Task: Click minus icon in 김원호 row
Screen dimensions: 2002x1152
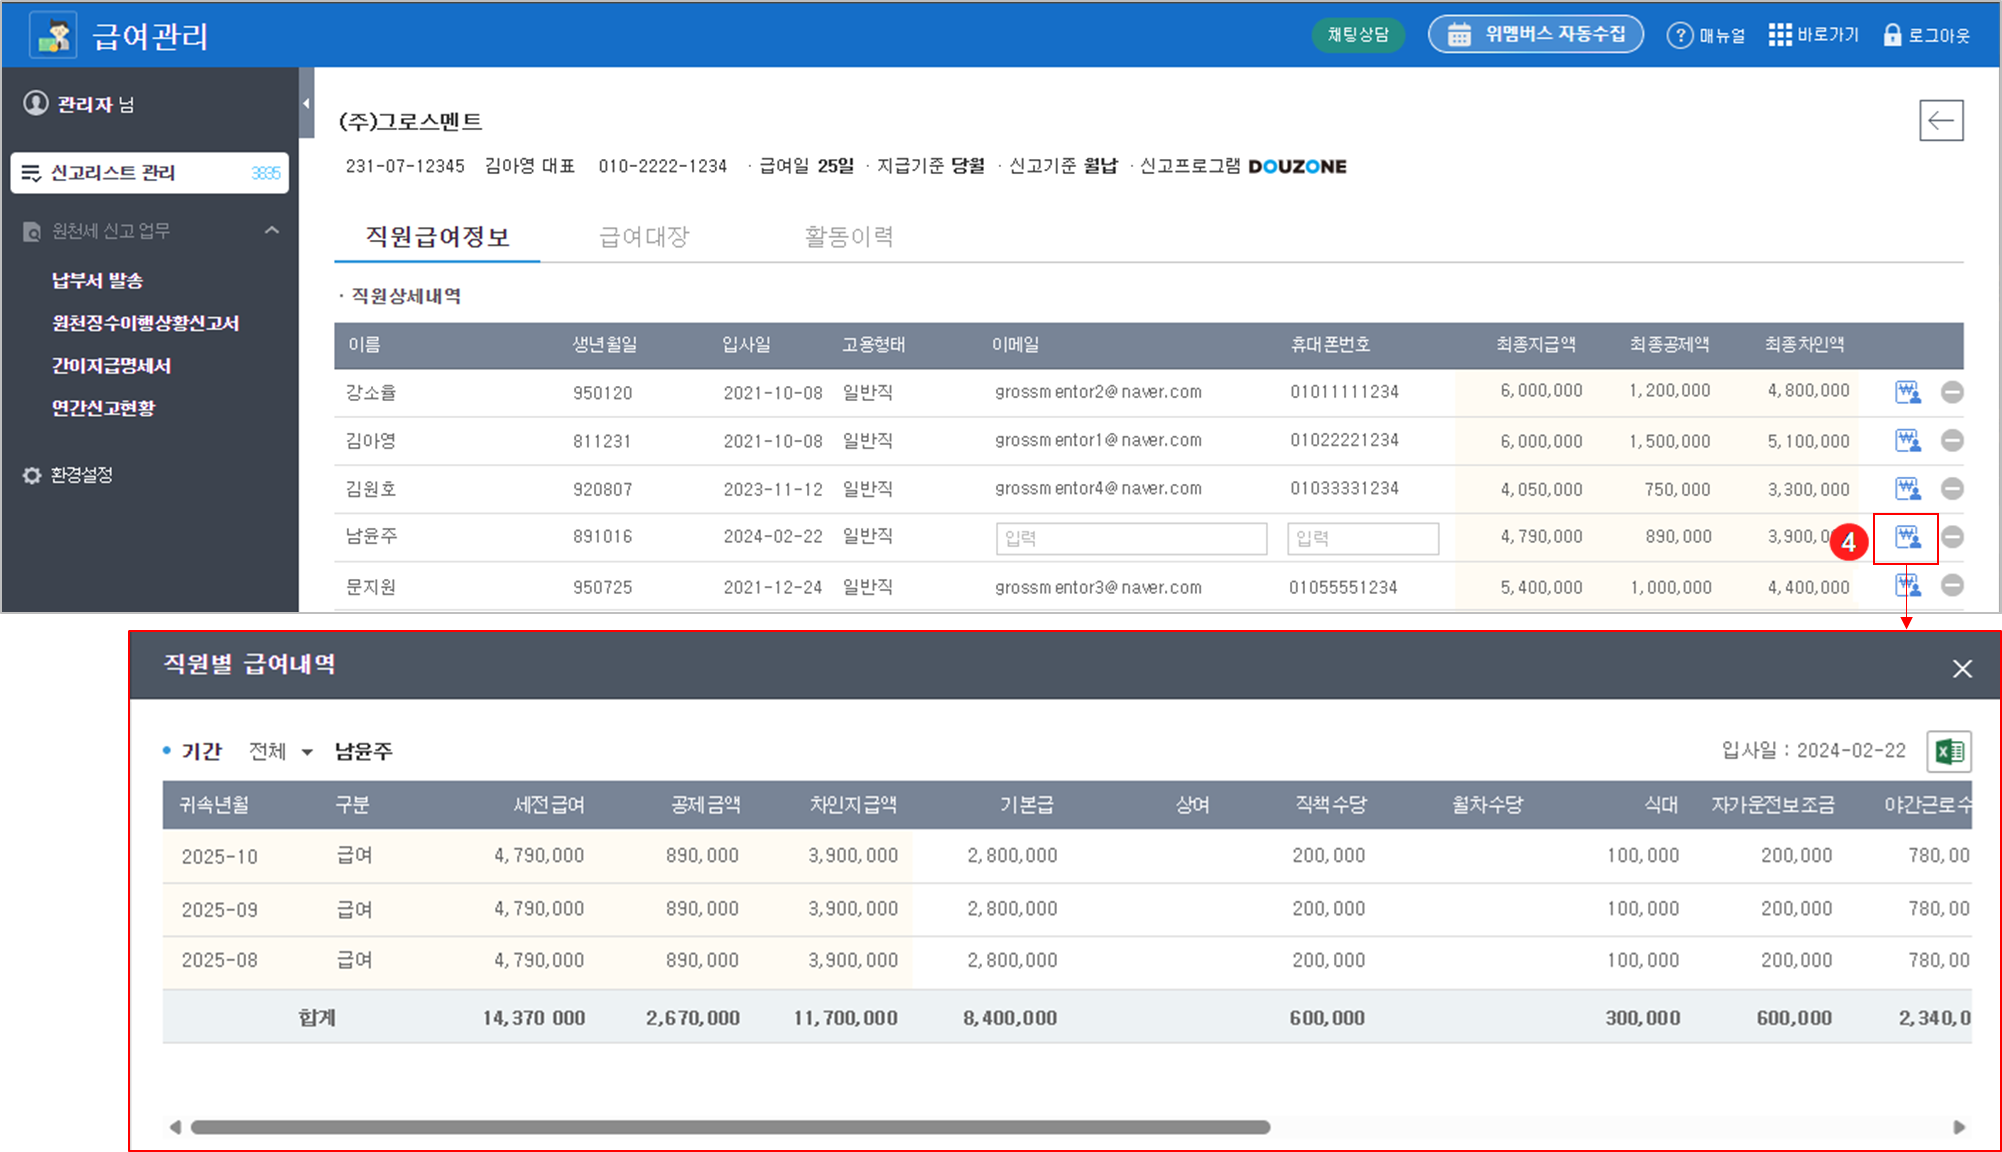Action: pos(1951,489)
